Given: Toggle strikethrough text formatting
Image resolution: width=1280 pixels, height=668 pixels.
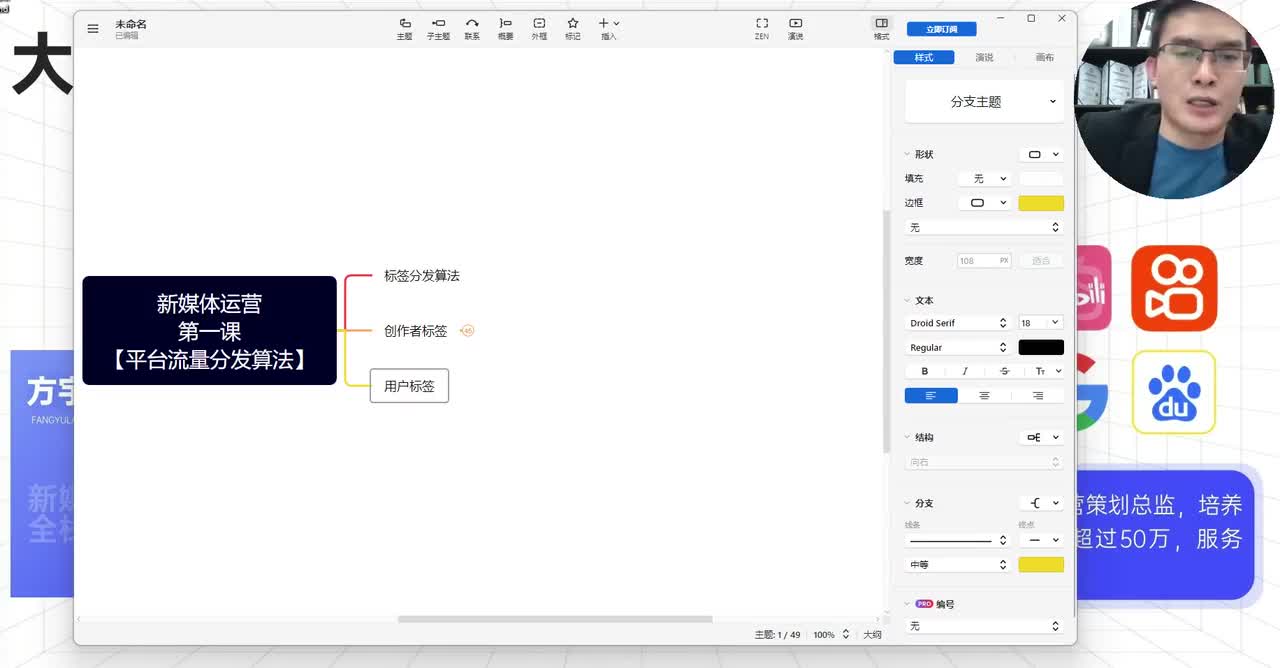Looking at the screenshot, I should coord(1004,371).
